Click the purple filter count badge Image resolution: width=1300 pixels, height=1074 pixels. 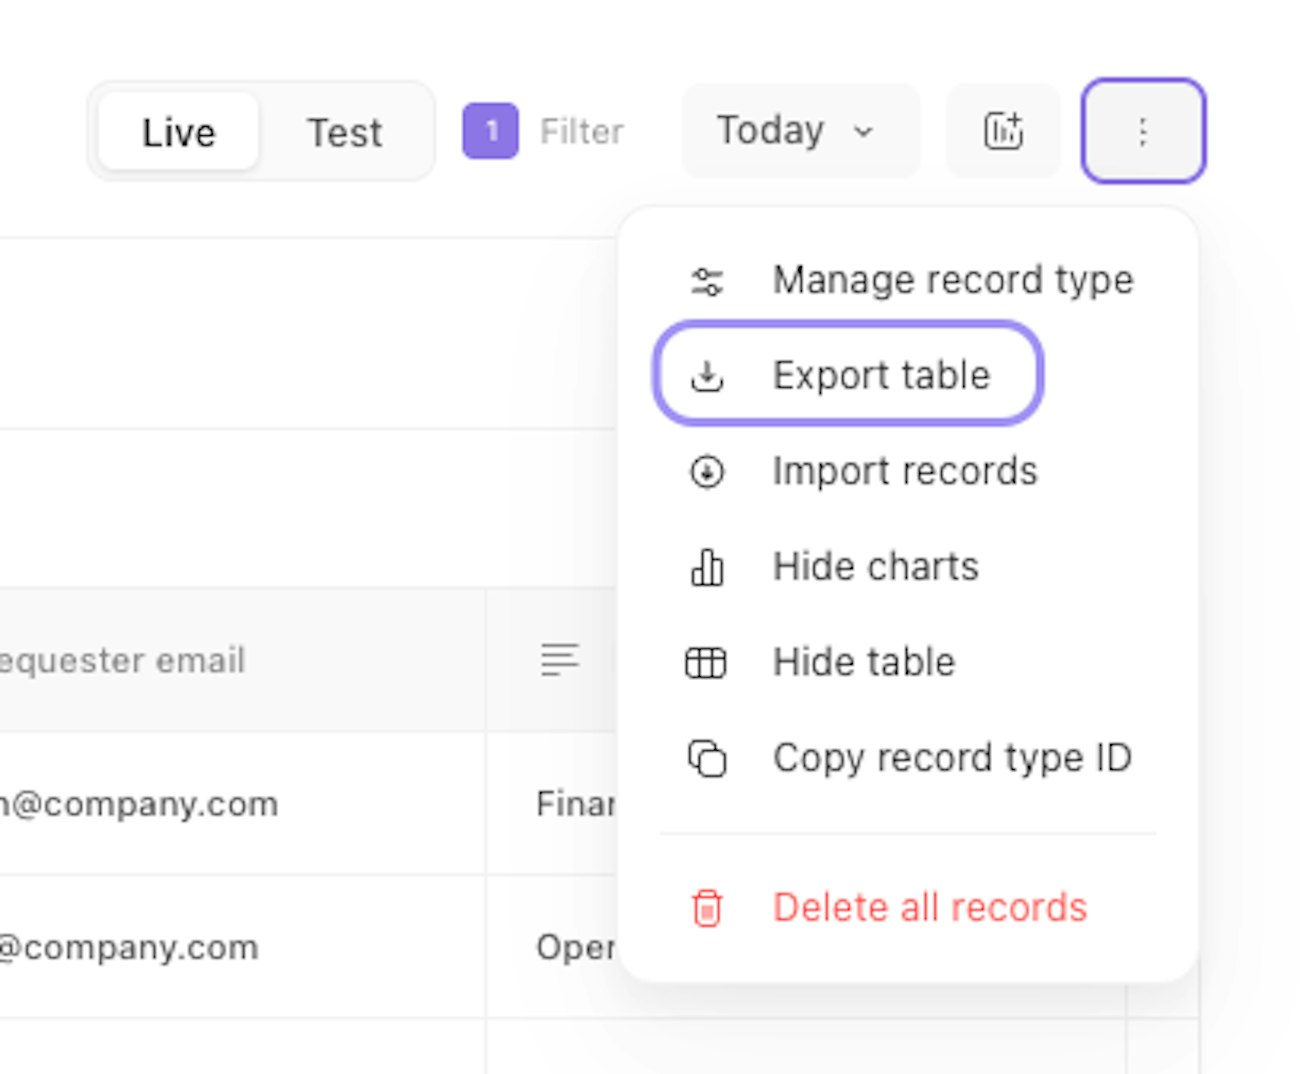click(x=490, y=131)
